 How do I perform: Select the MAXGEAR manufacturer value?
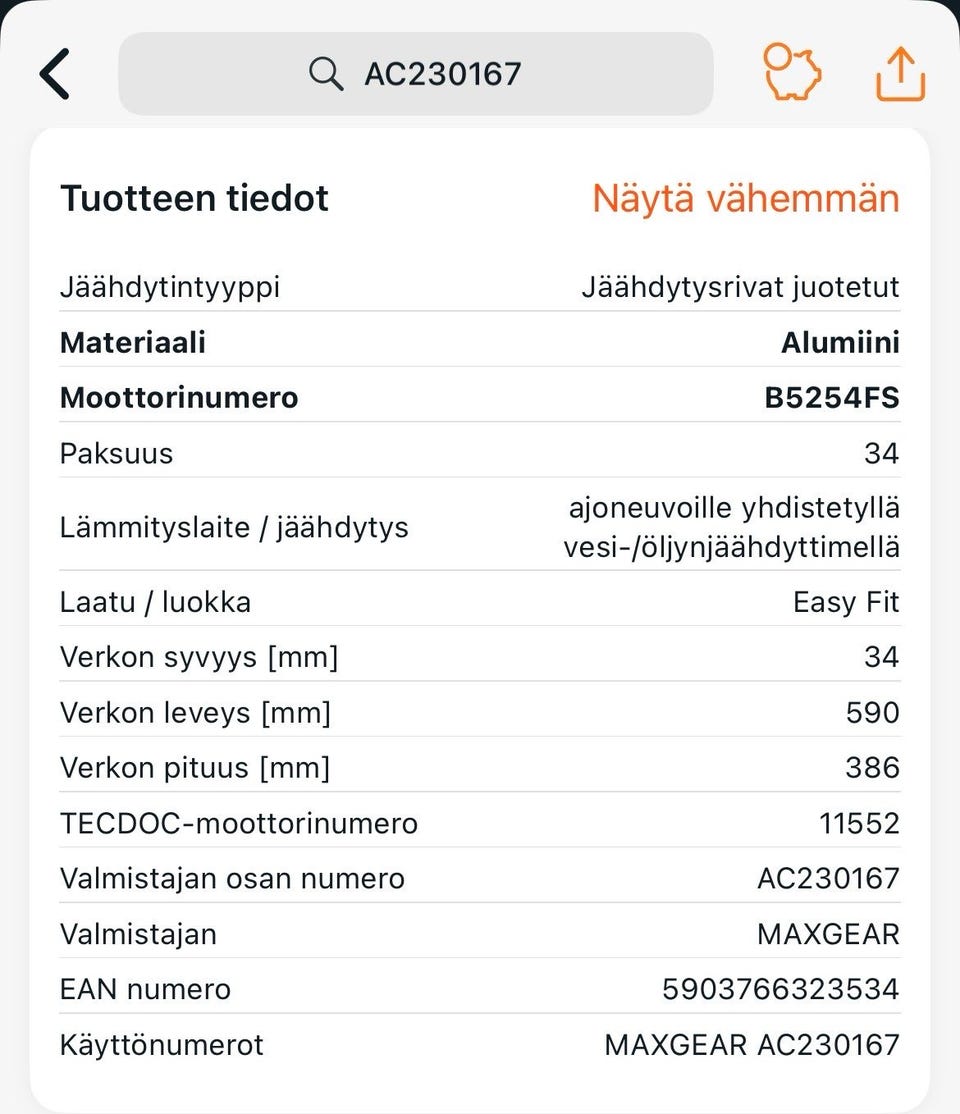(x=829, y=934)
